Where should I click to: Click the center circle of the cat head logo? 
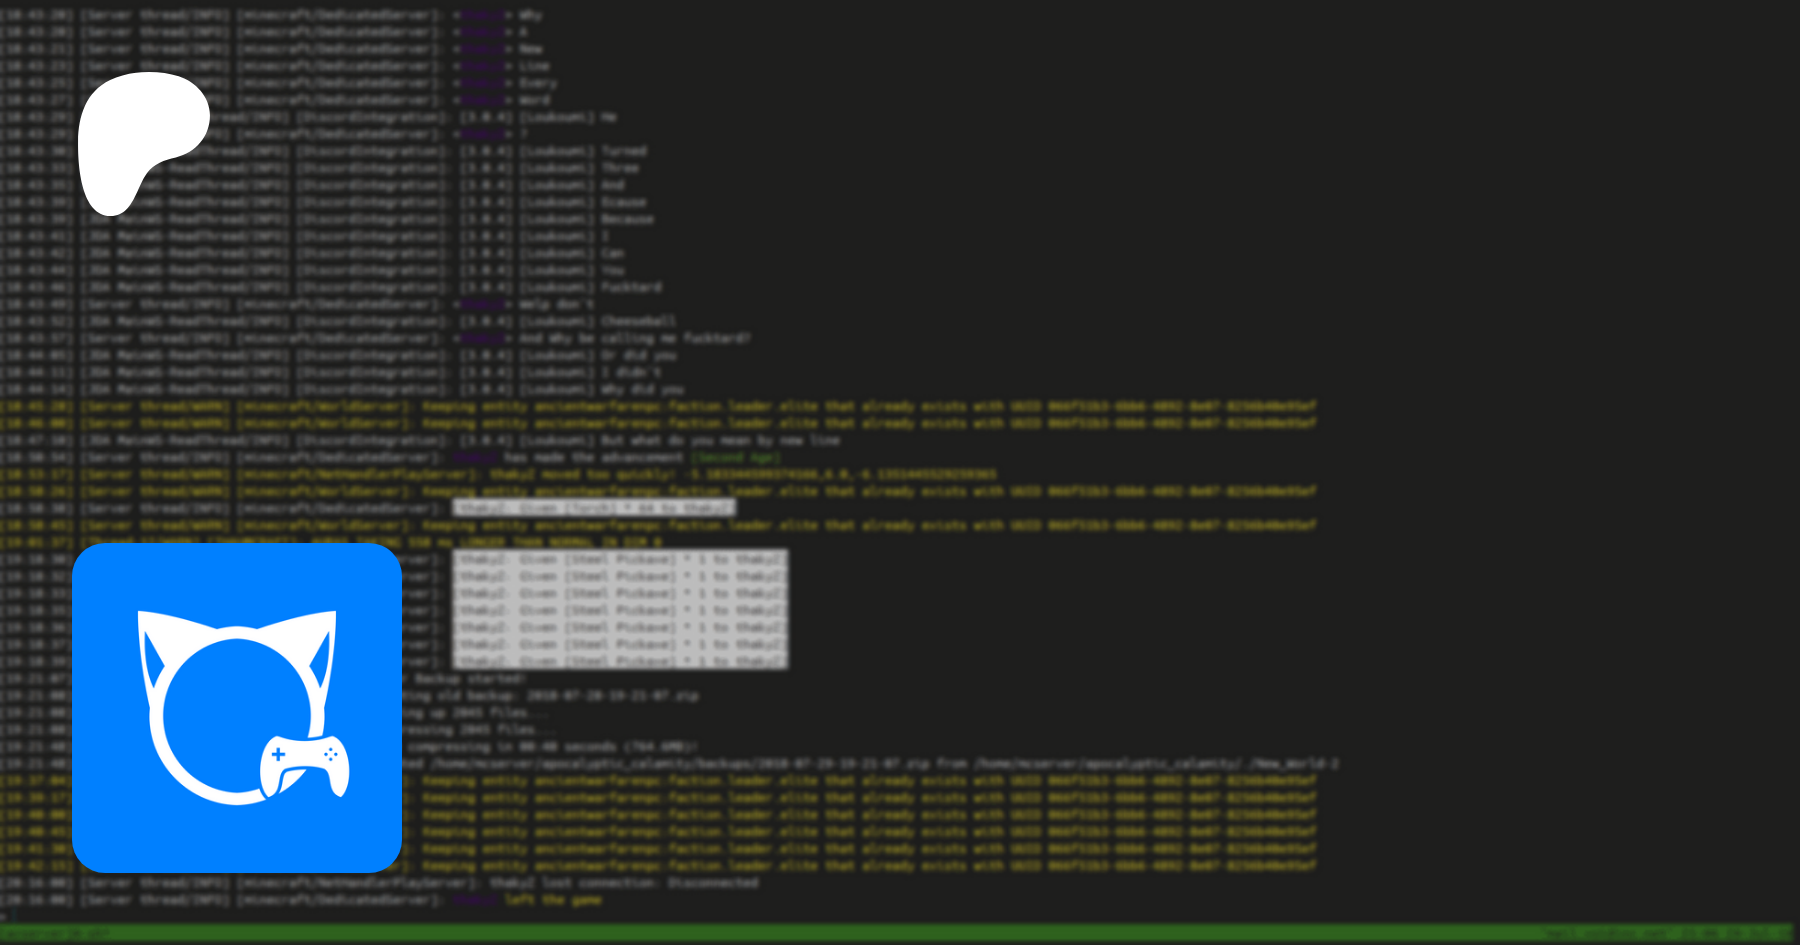click(x=237, y=715)
